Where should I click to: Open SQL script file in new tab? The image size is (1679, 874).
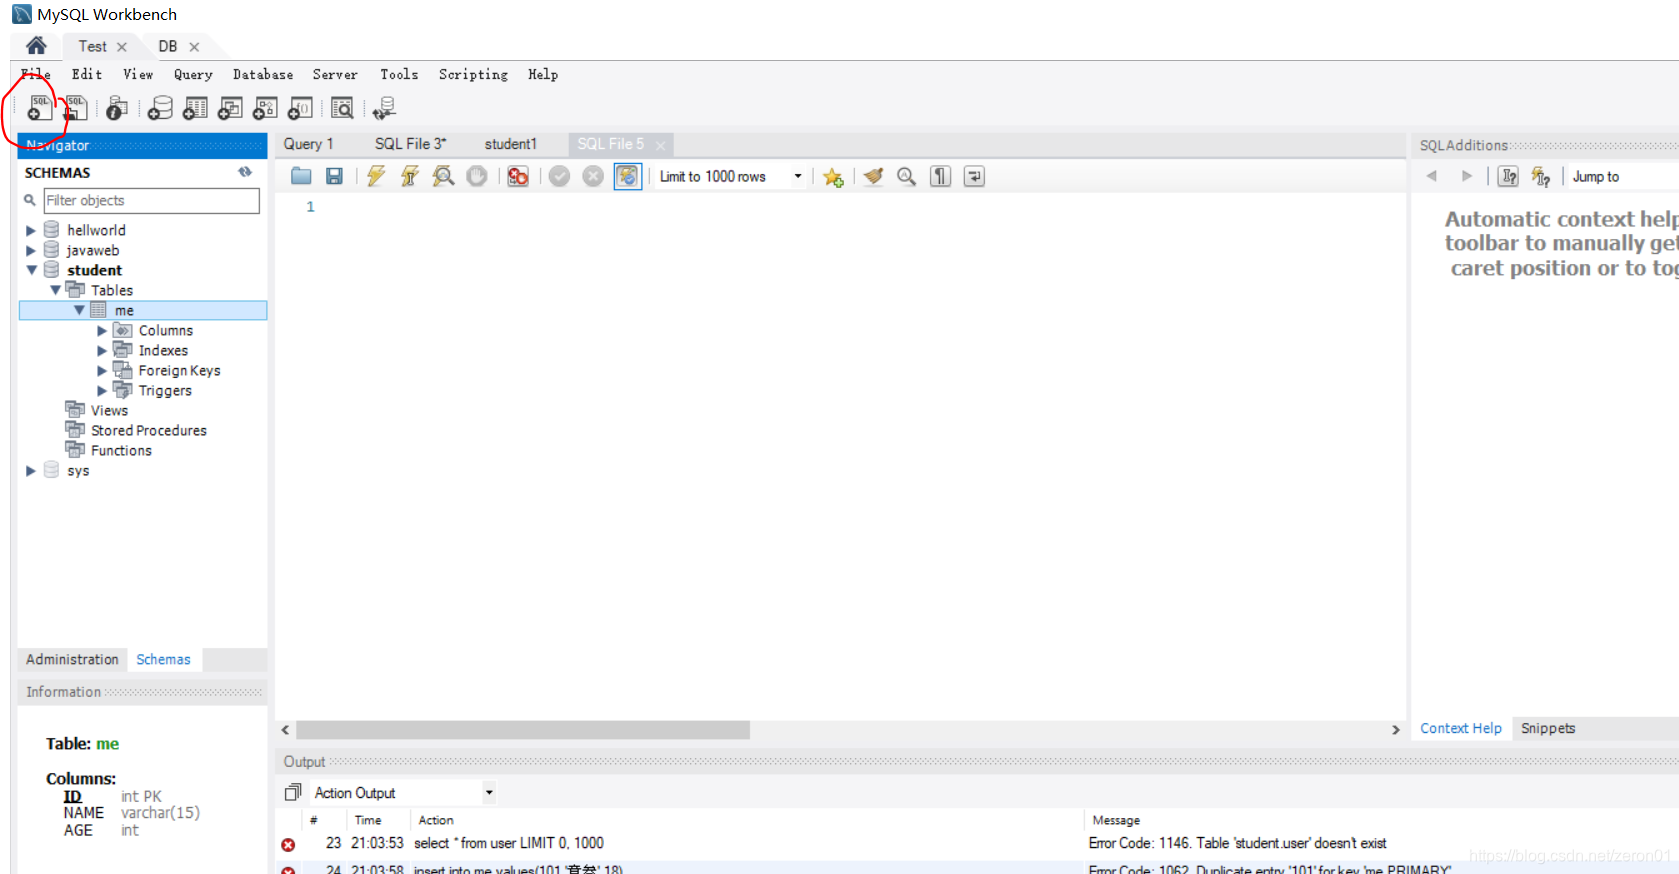76,108
